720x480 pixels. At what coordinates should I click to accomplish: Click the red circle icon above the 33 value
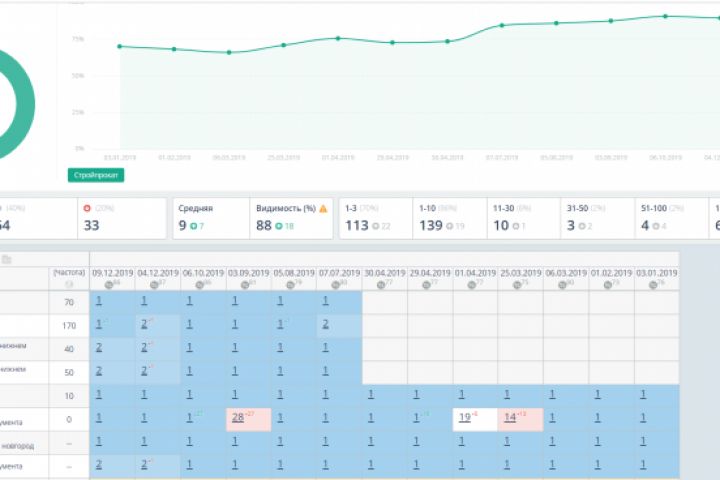[x=87, y=208]
